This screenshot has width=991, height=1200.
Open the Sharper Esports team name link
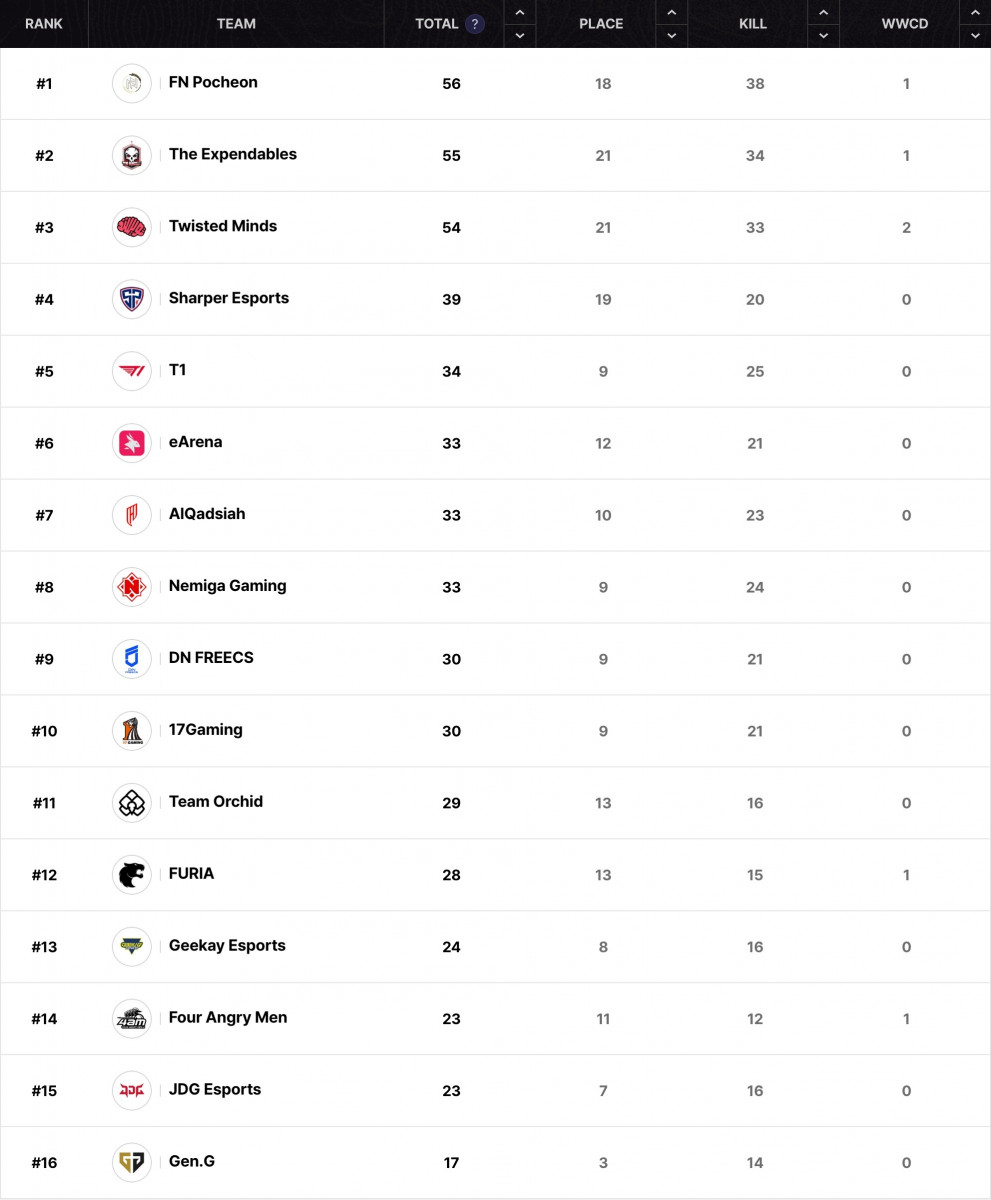pyautogui.click(x=229, y=298)
